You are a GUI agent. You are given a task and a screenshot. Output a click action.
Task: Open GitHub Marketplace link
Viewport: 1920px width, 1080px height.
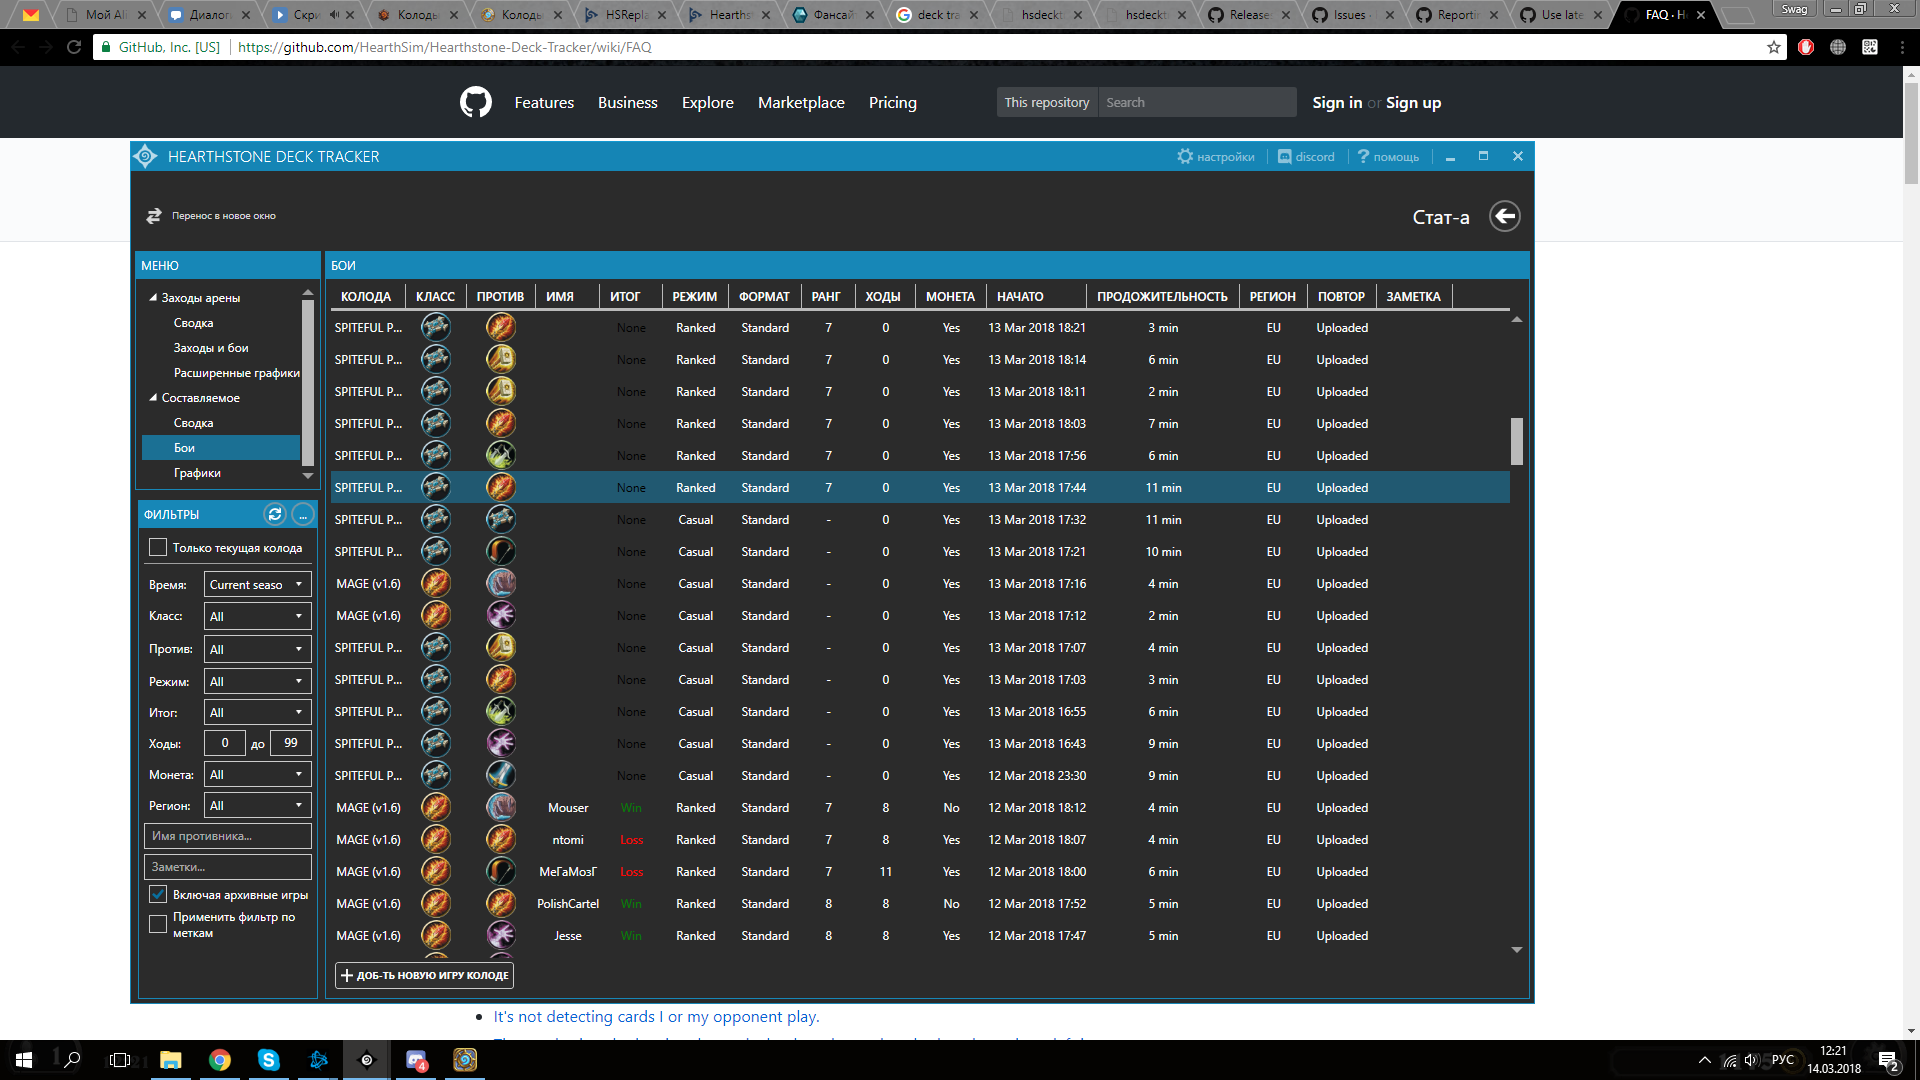pyautogui.click(x=801, y=102)
